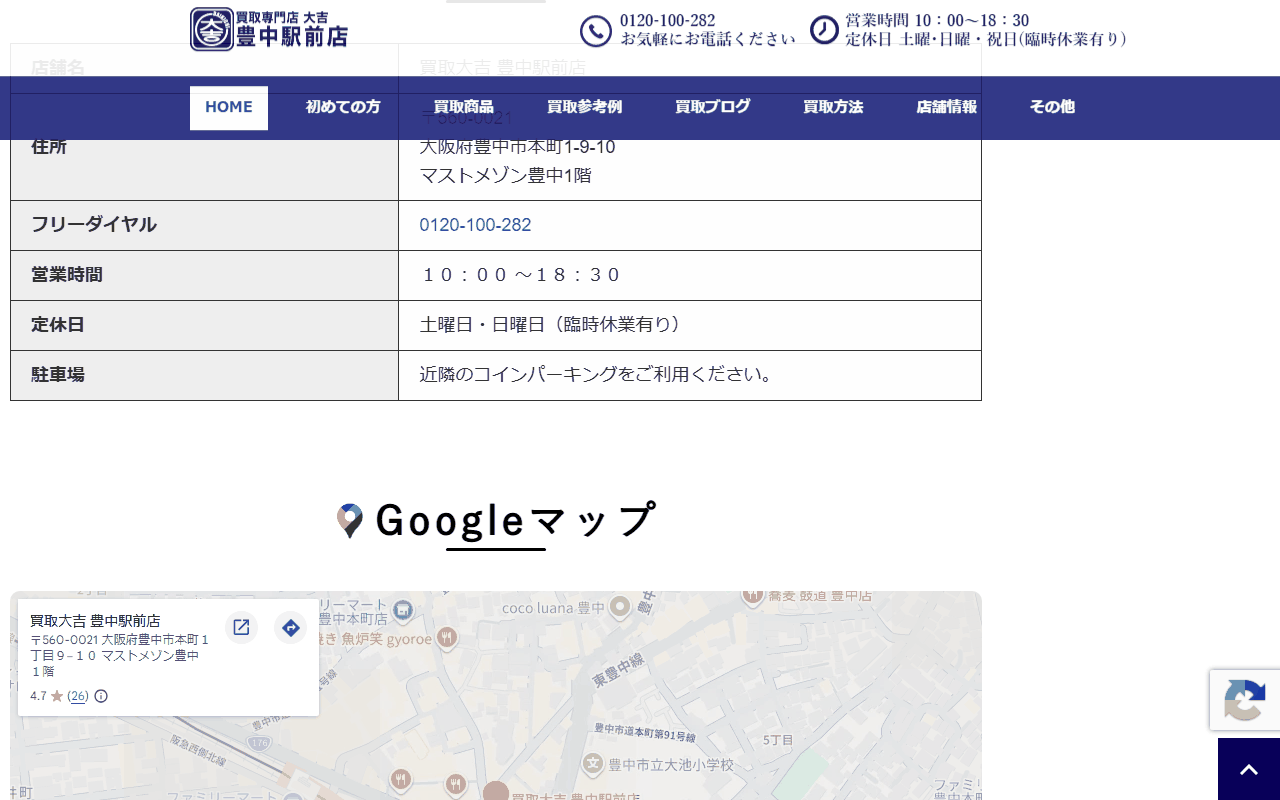This screenshot has width=1280, height=800.
Task: Click the clock icon beside business hours
Action: 824,30
